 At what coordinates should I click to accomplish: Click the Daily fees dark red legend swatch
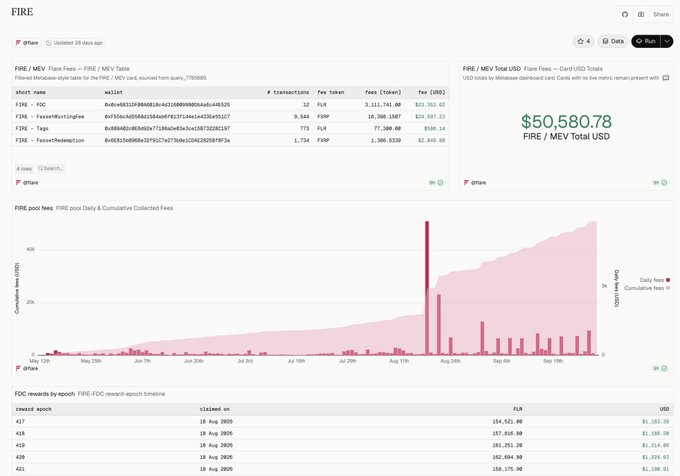[668, 280]
